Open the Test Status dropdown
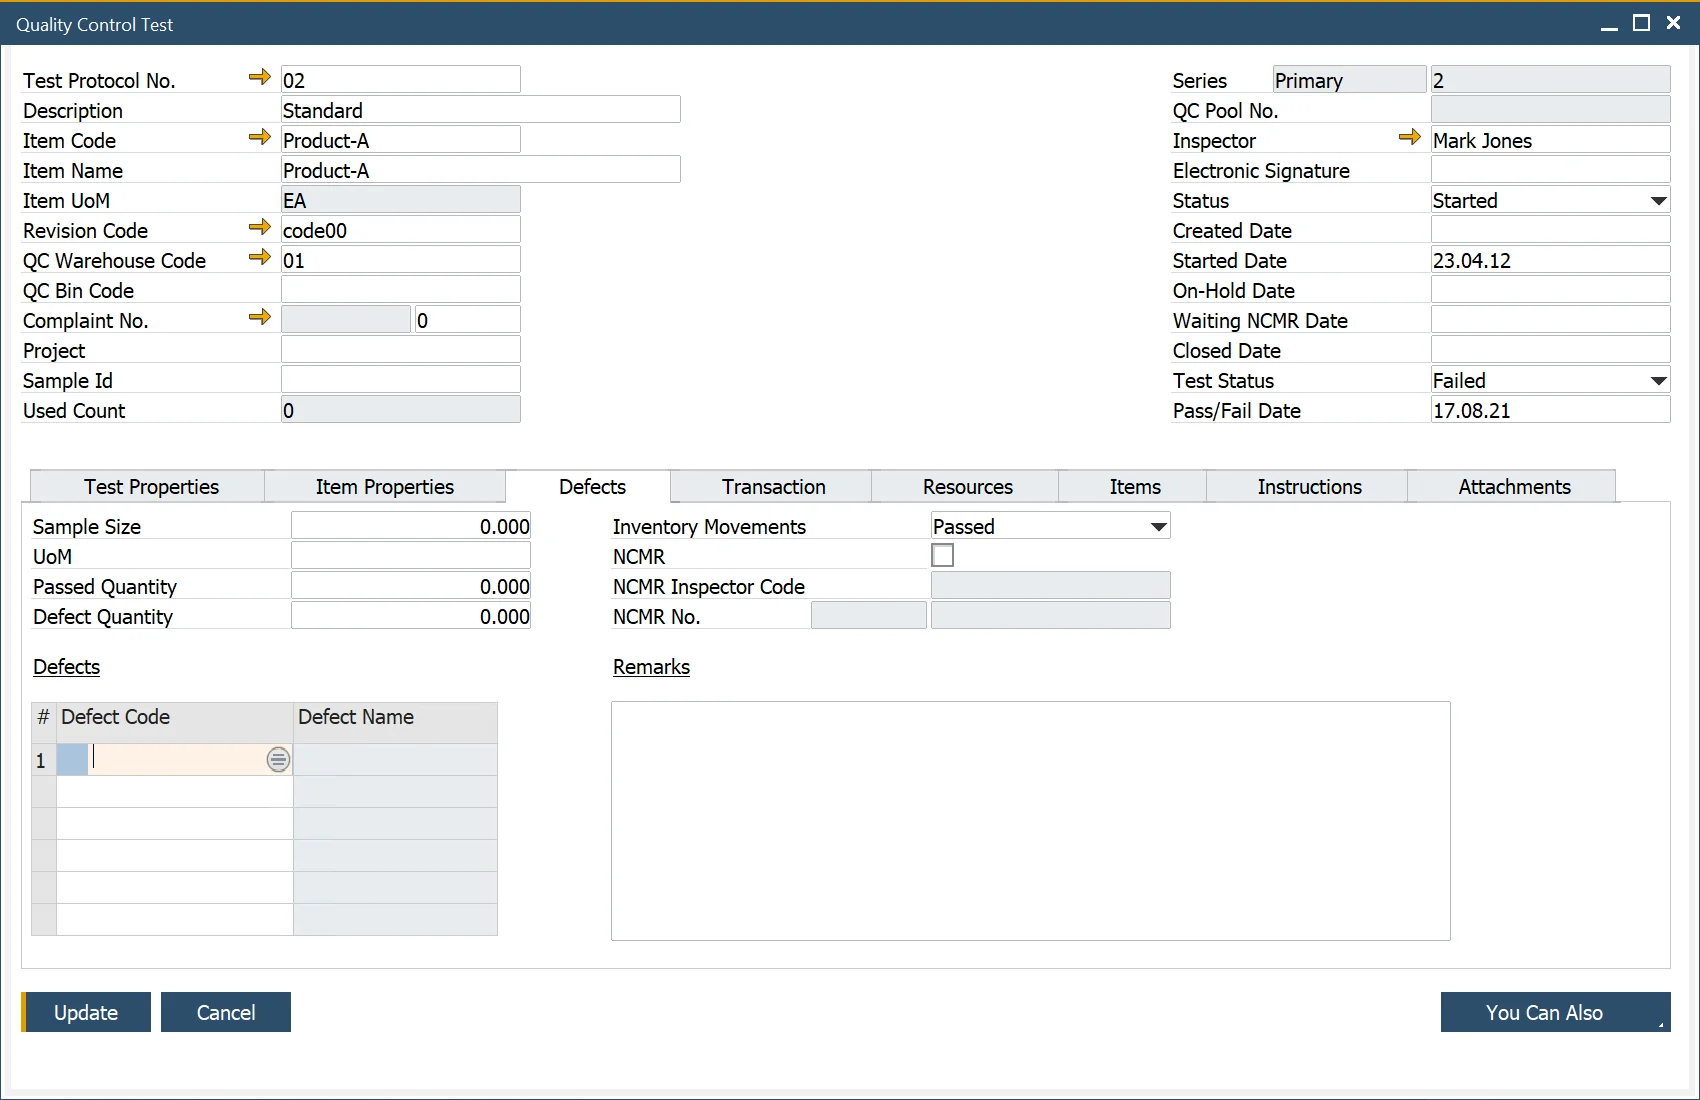This screenshot has width=1700, height=1100. tap(1658, 381)
